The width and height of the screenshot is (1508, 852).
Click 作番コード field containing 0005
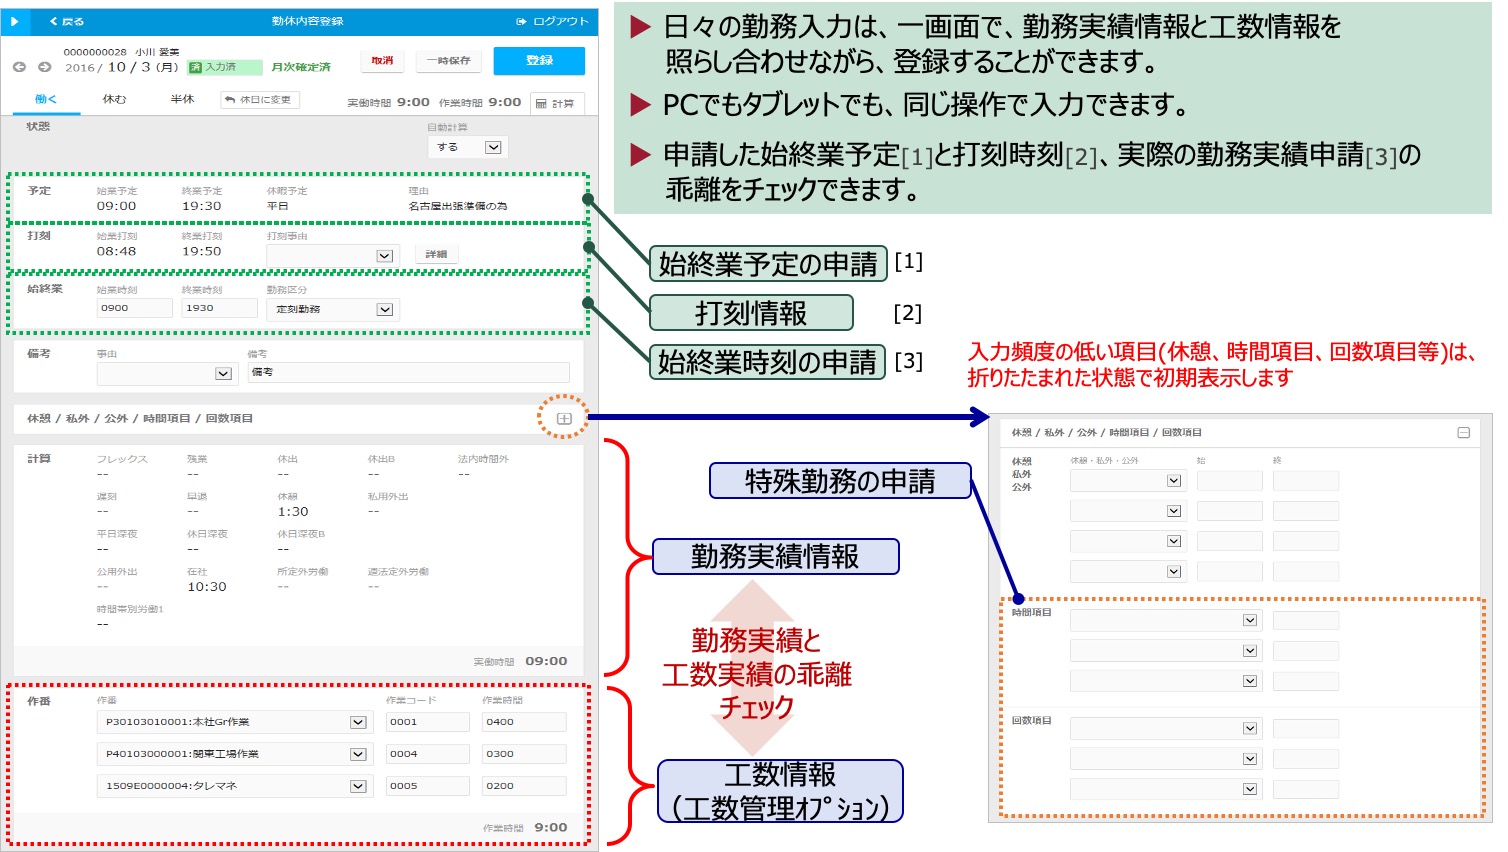click(427, 786)
